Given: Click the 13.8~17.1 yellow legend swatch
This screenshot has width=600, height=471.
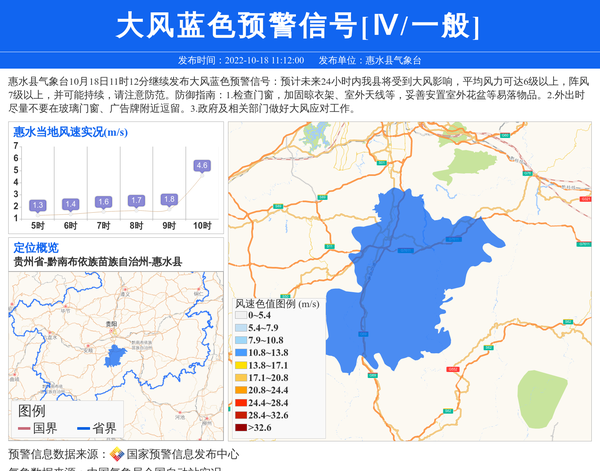Looking at the screenshot, I should pyautogui.click(x=241, y=365).
